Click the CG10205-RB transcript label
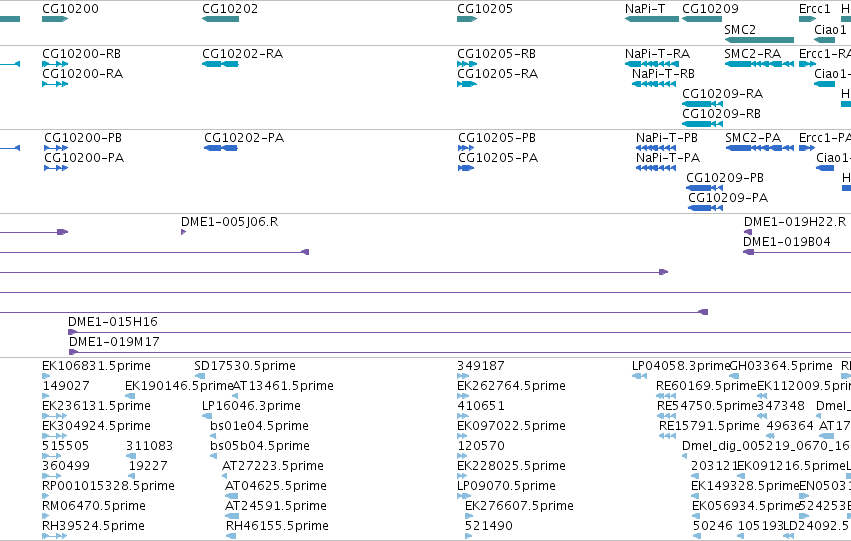 click(x=496, y=54)
